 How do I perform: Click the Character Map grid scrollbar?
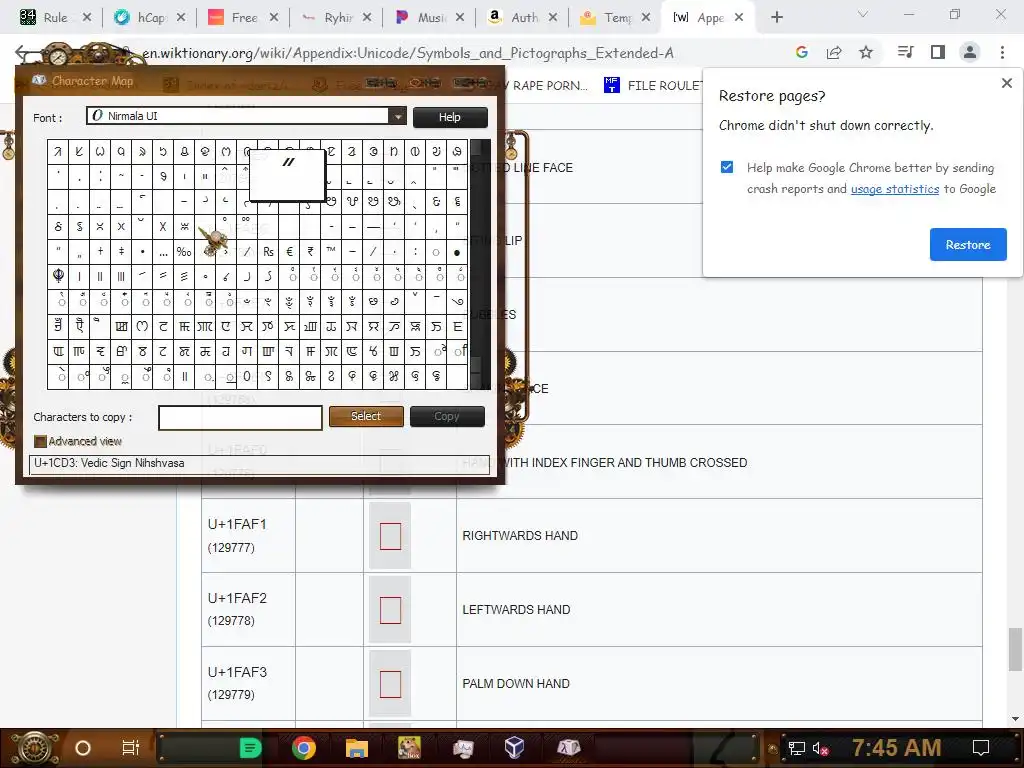[x=480, y=264]
